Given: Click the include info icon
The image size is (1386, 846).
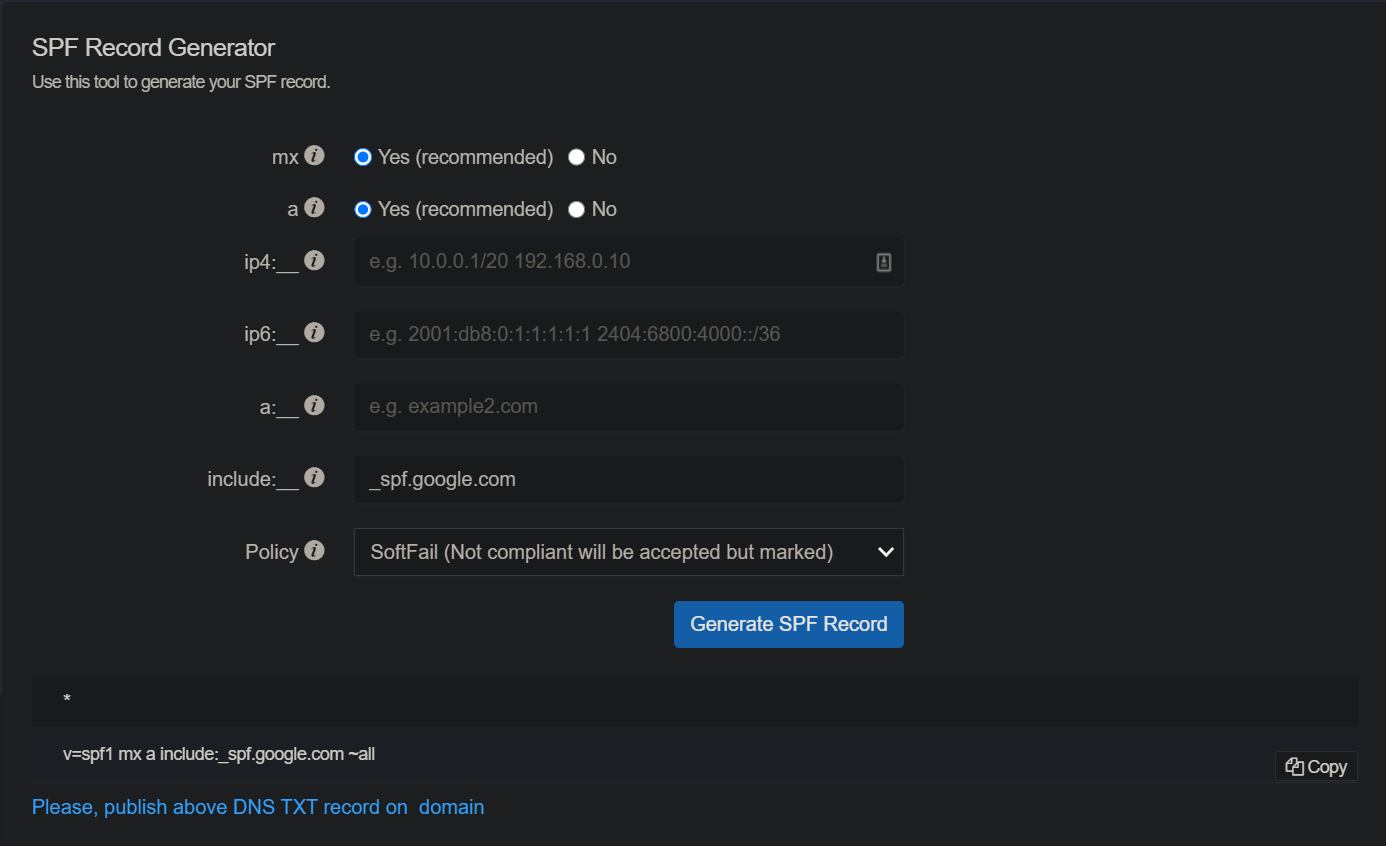Looking at the screenshot, I should click(317, 477).
